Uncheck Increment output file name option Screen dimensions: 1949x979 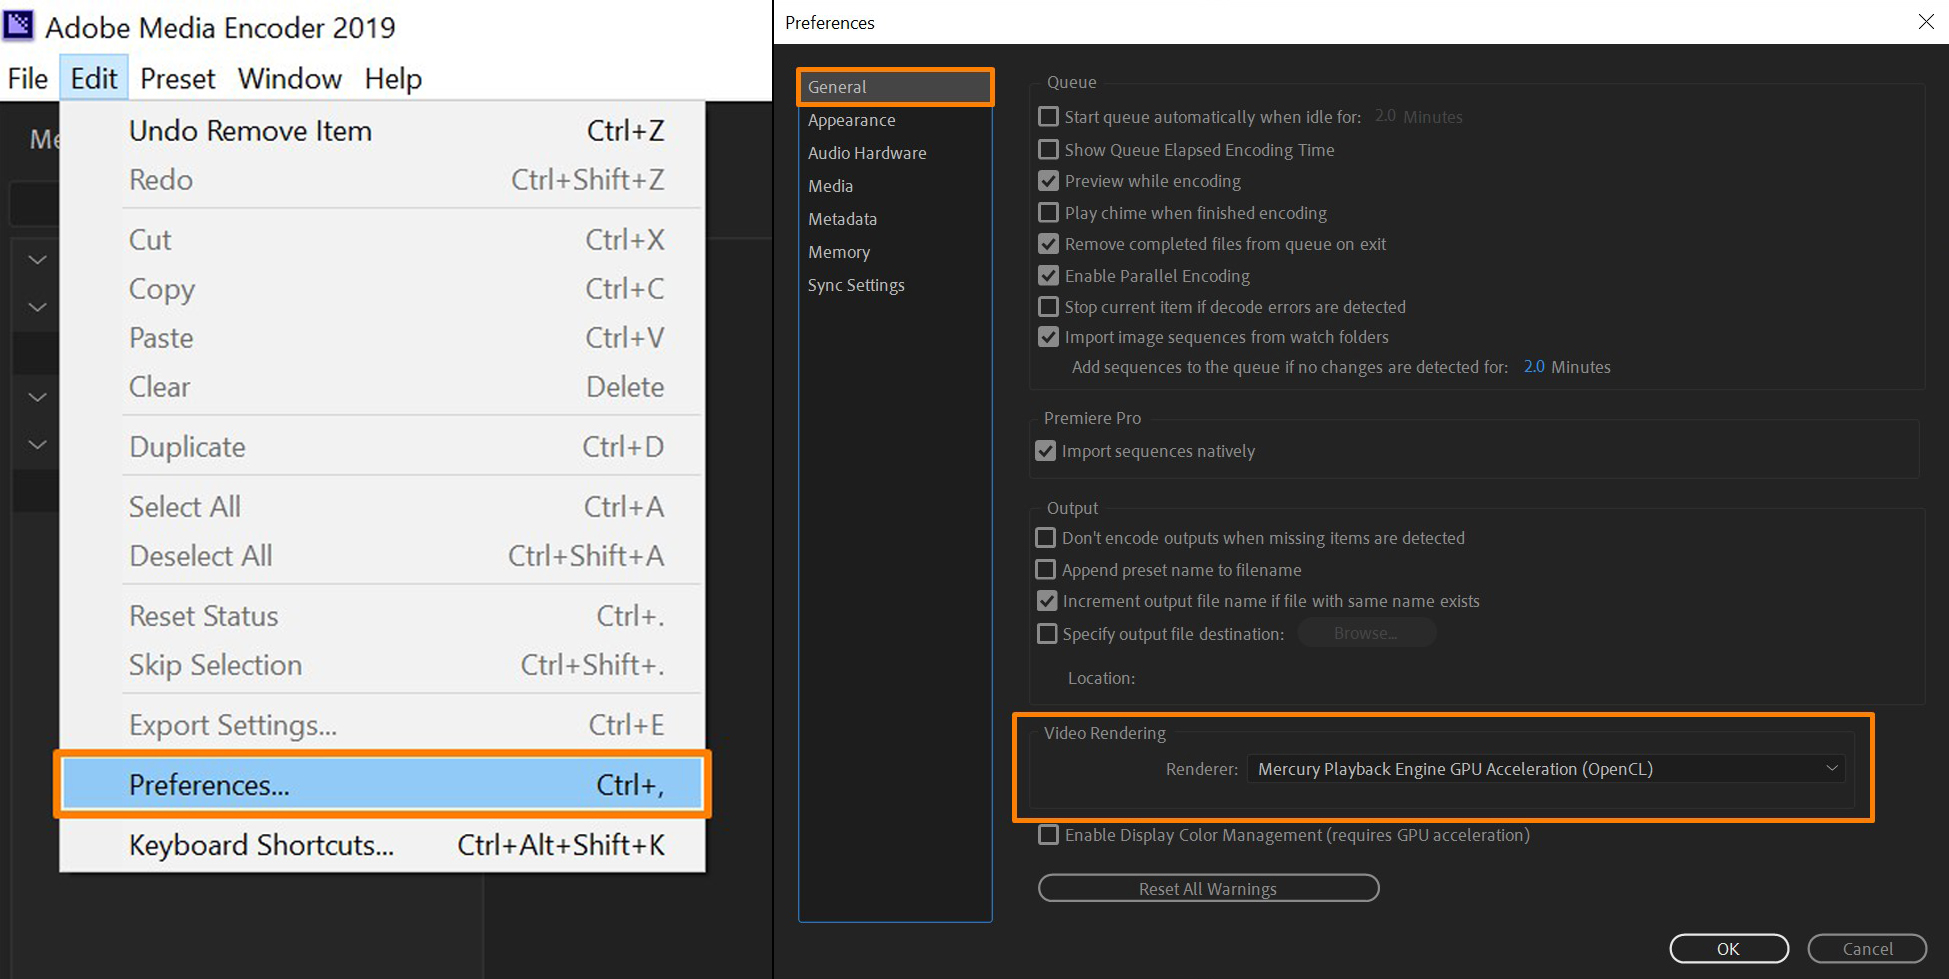pos(1047,601)
